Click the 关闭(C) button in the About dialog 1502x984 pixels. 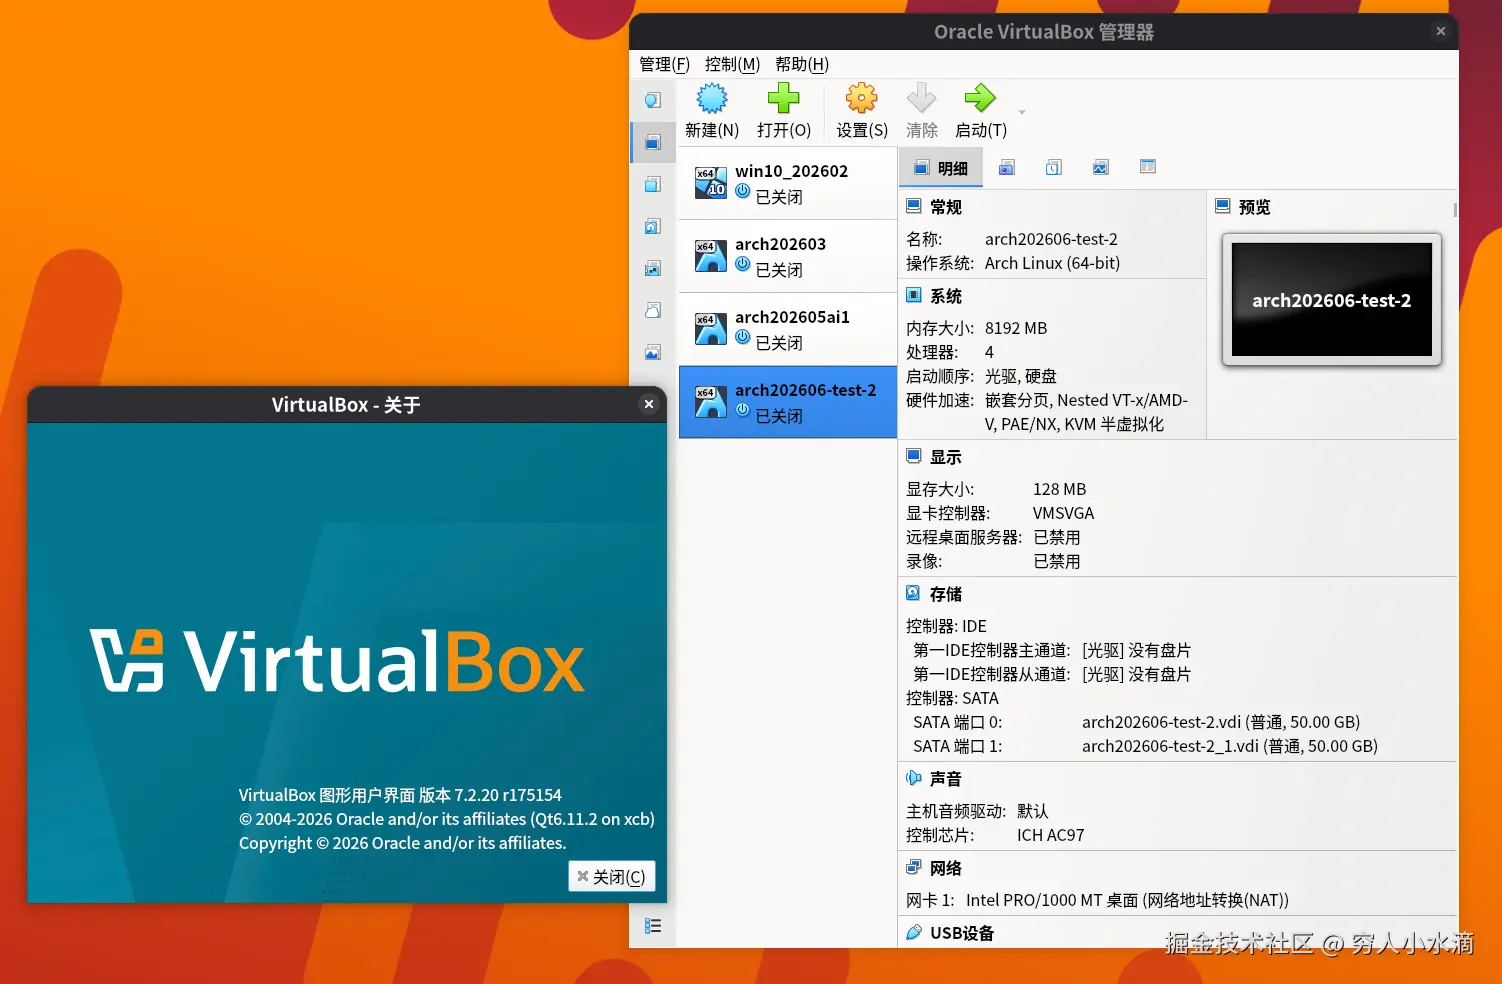click(x=612, y=877)
